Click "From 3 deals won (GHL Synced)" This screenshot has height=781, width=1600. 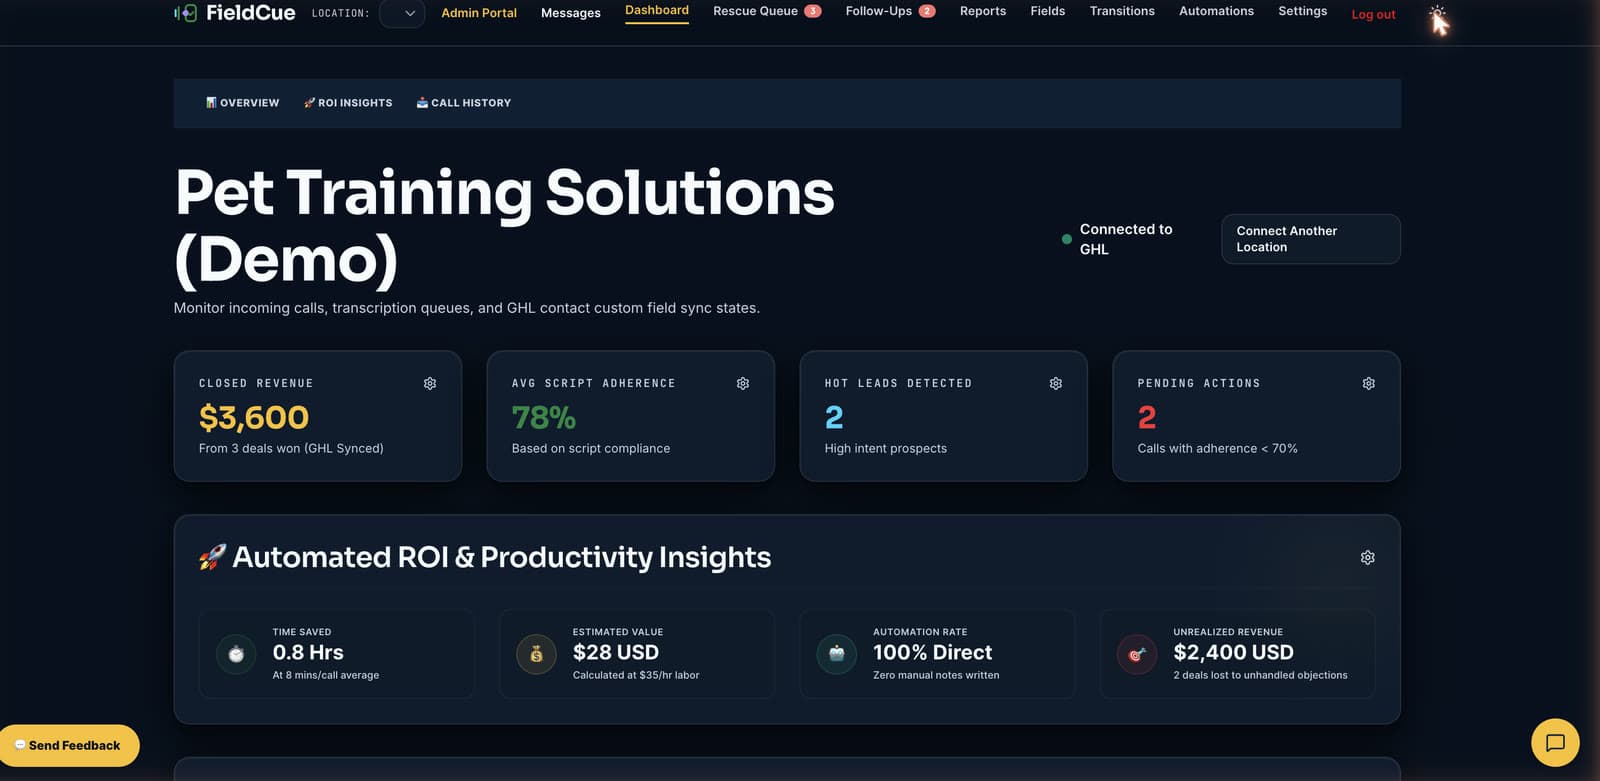tap(291, 449)
